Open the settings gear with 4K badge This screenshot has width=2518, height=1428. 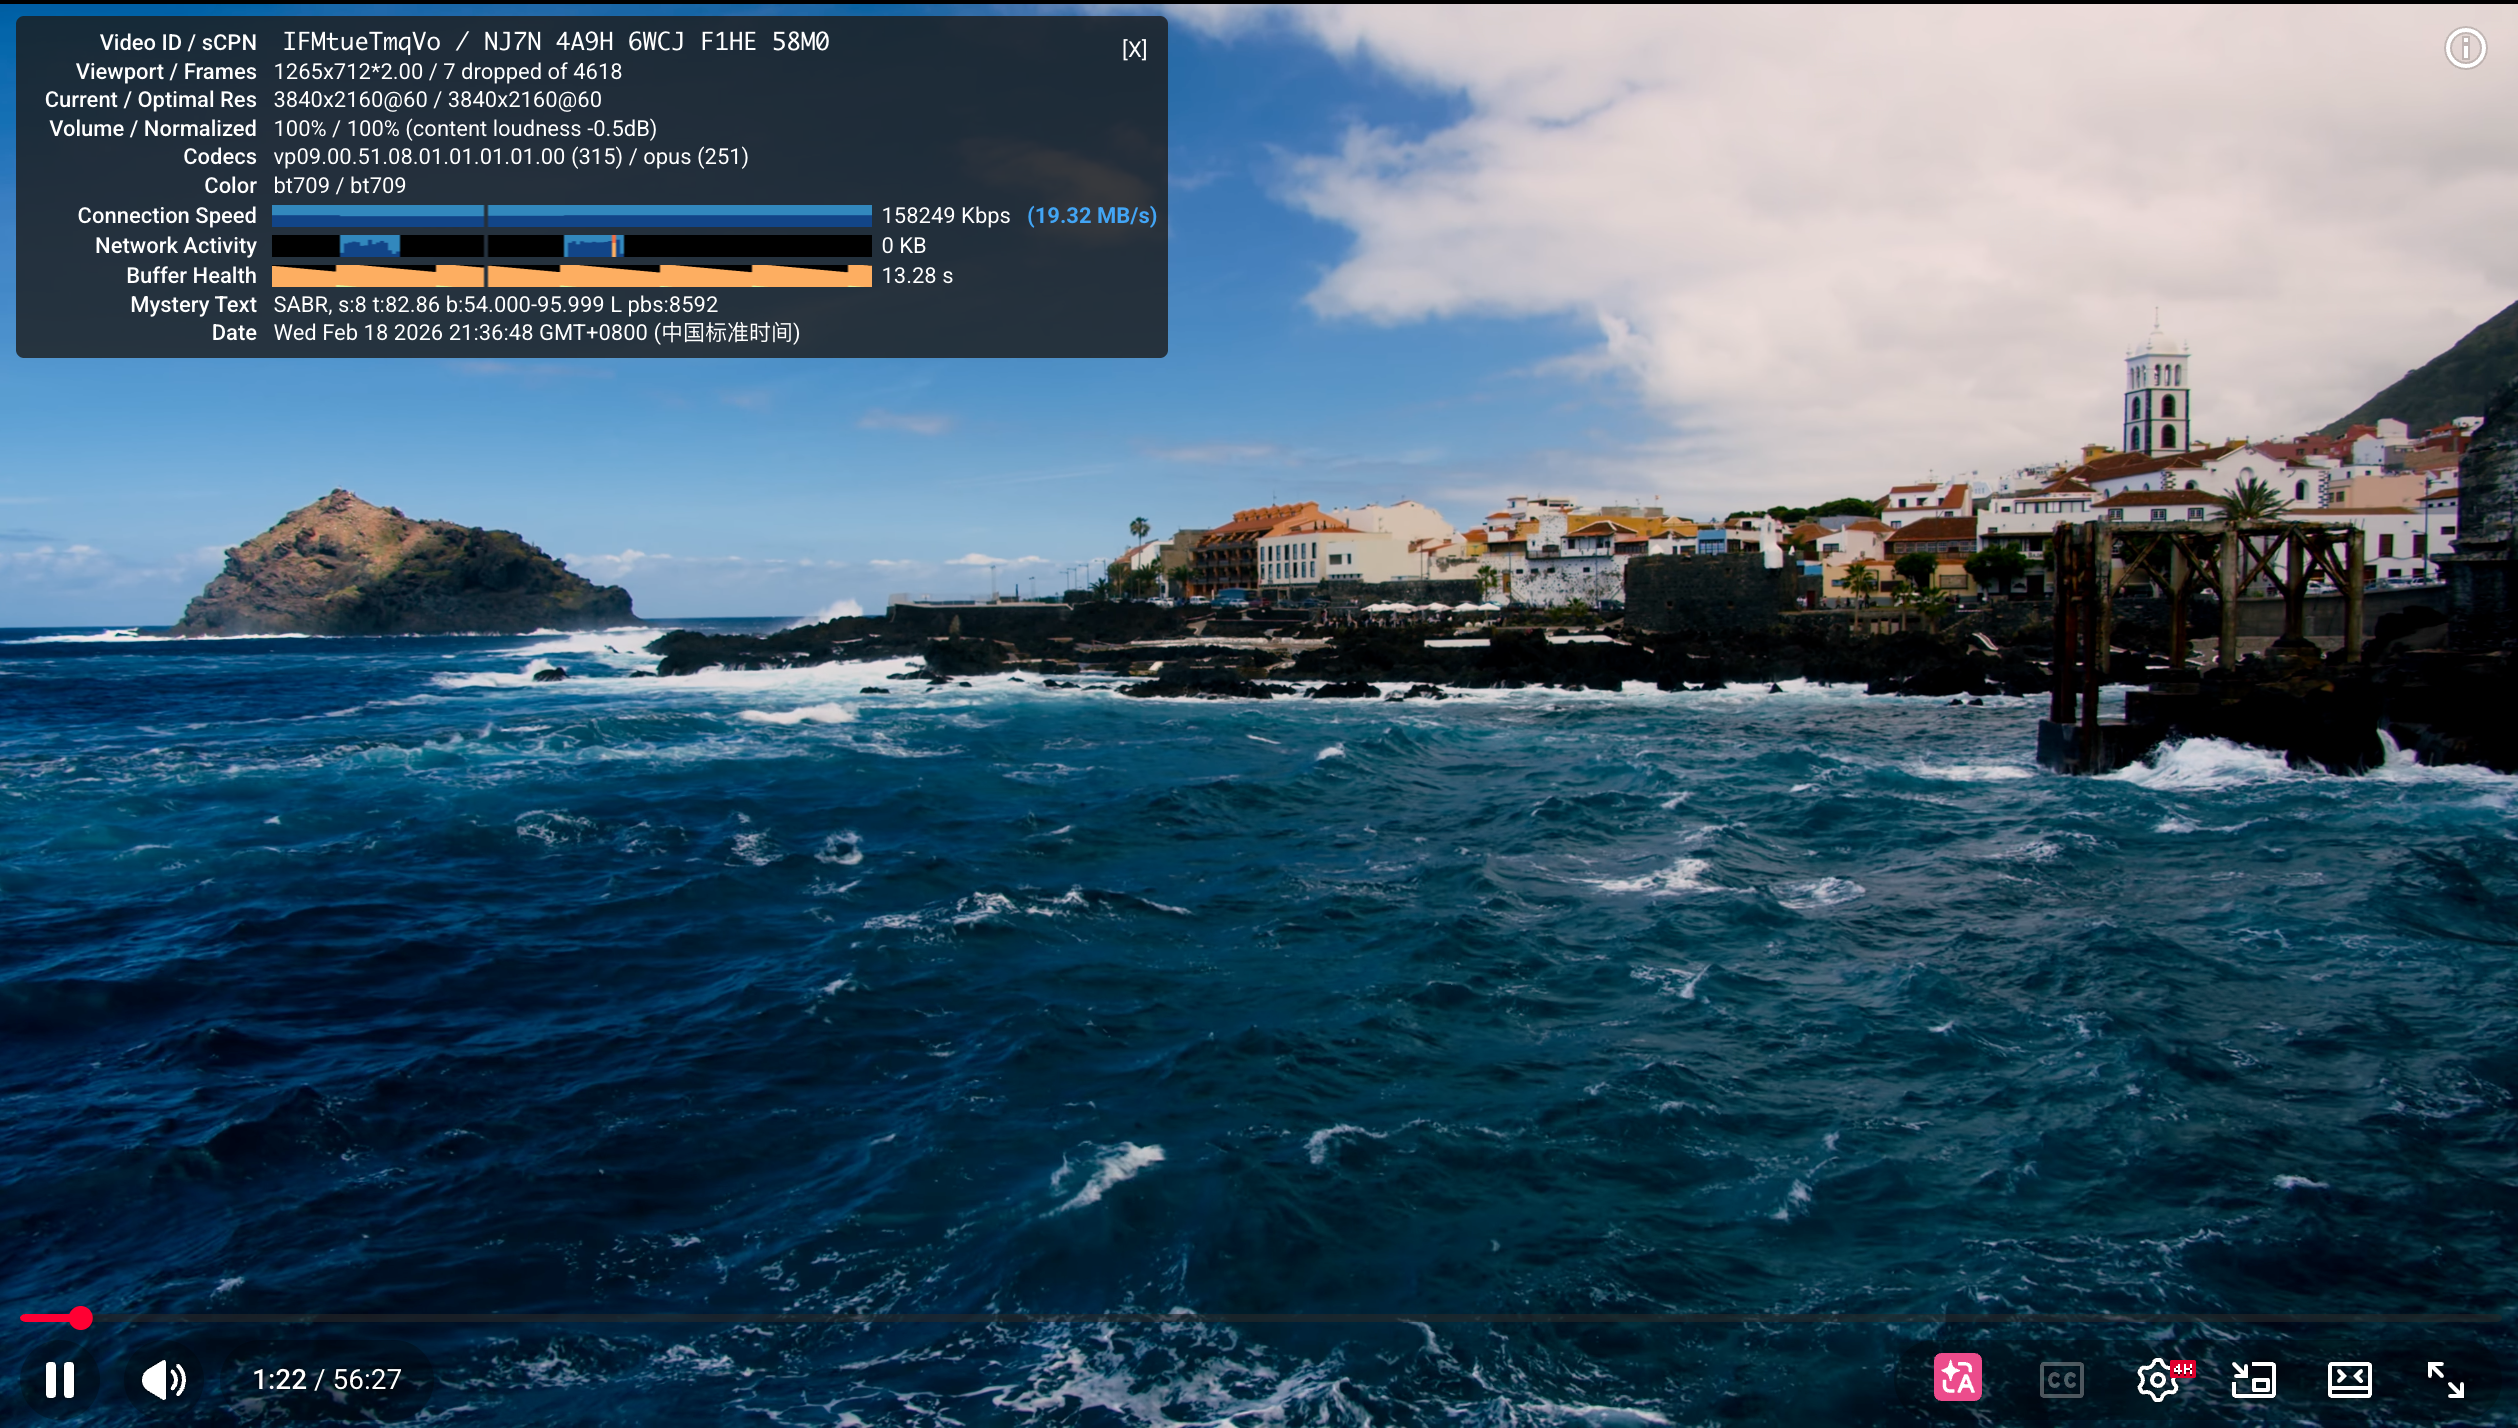[2159, 1380]
